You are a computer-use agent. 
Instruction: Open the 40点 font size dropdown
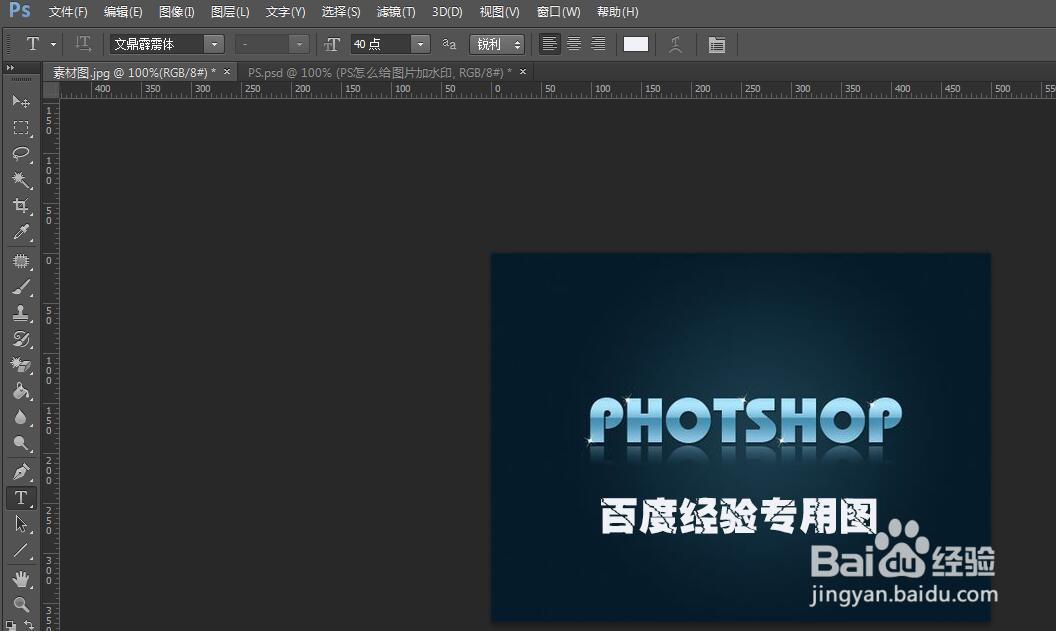(420, 43)
